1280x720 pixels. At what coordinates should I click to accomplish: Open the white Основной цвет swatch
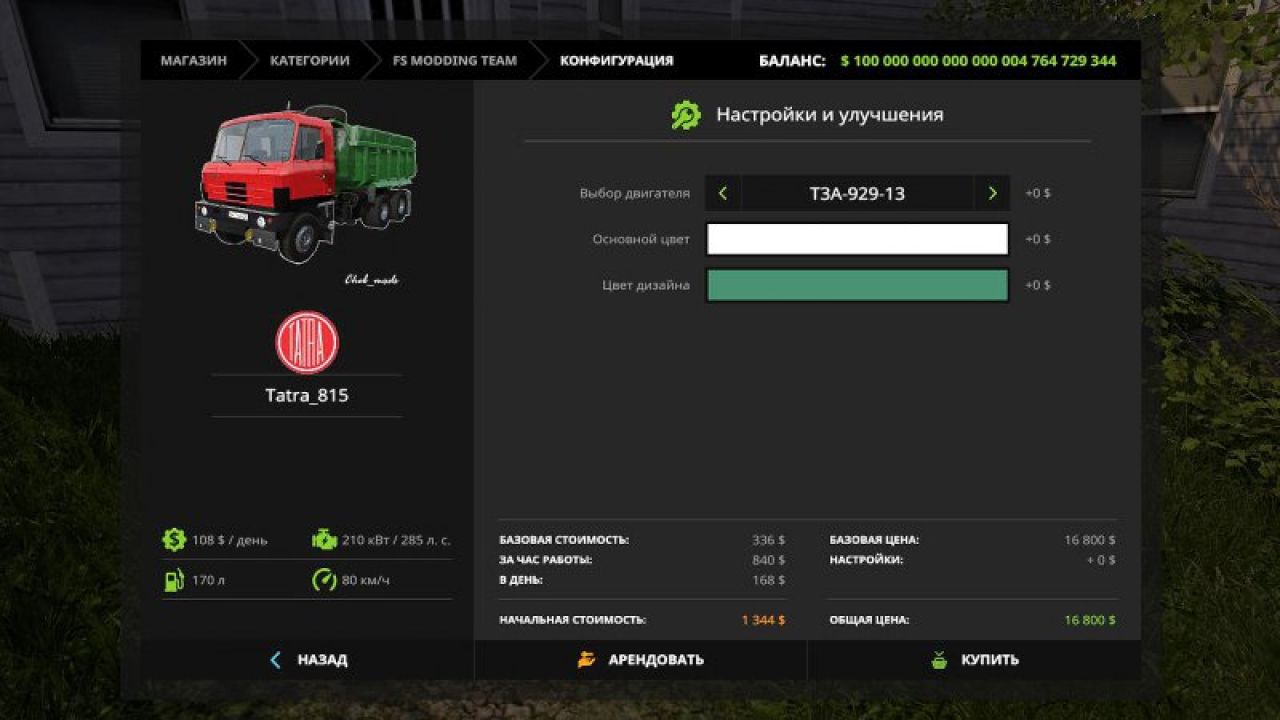(857, 239)
